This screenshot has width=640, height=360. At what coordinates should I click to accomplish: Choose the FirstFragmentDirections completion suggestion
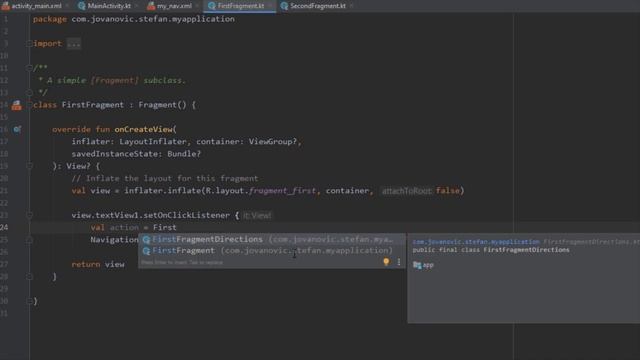[271, 239]
